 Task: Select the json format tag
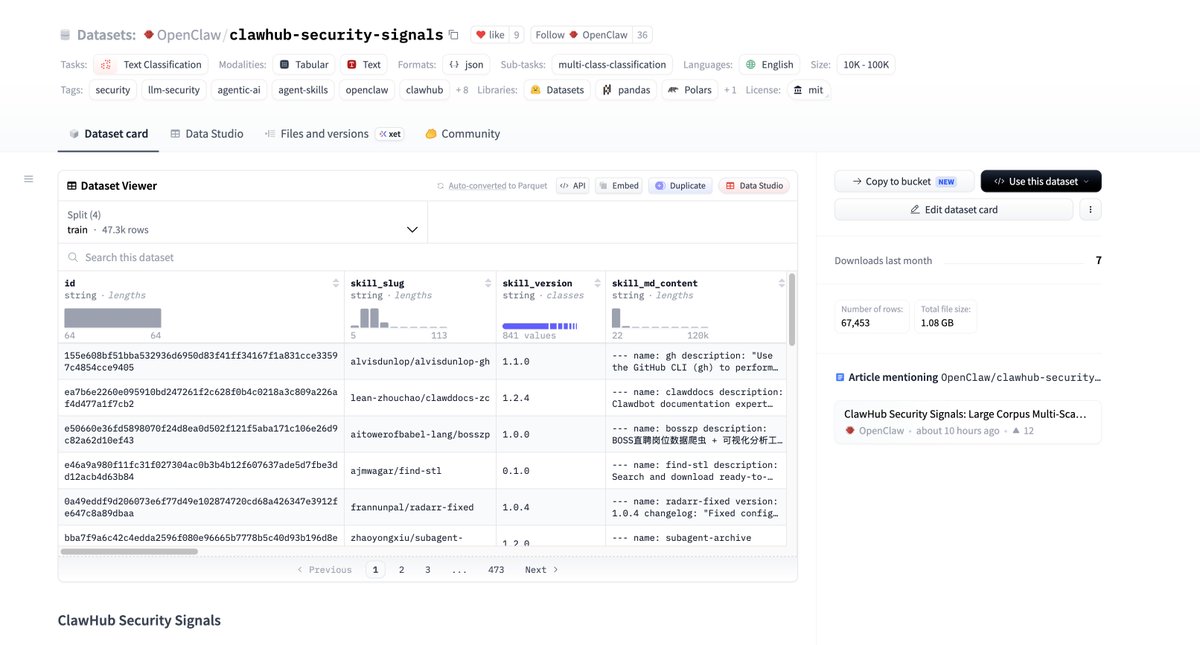tap(466, 64)
